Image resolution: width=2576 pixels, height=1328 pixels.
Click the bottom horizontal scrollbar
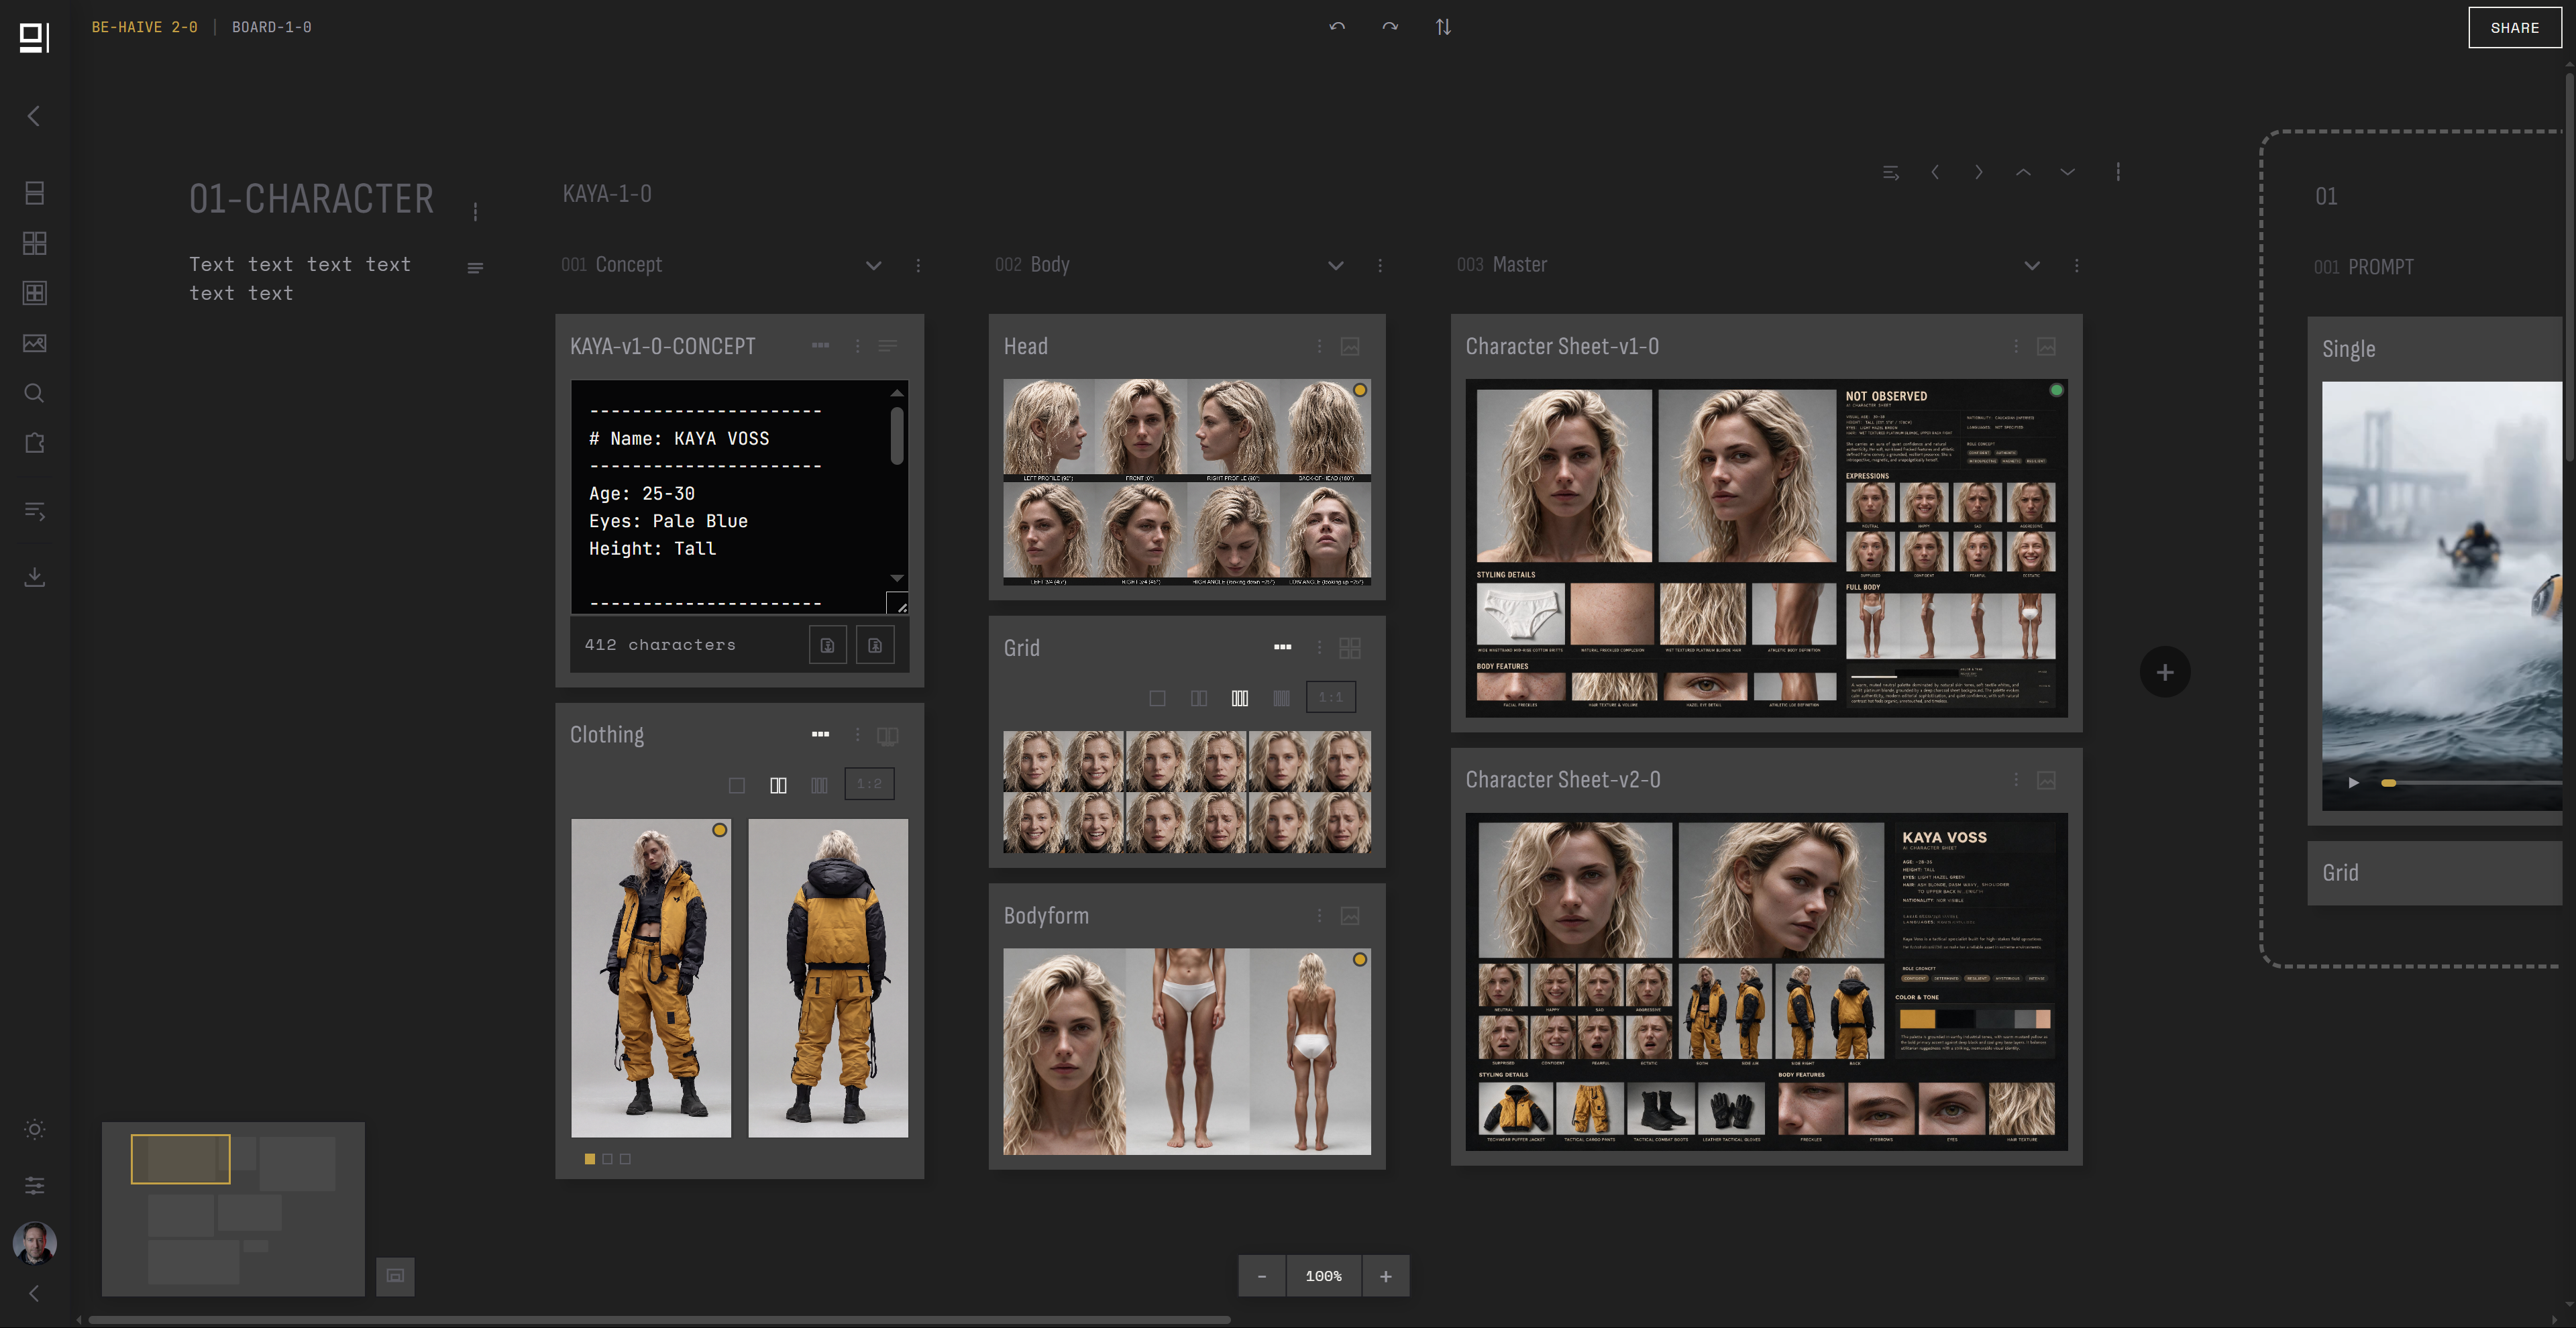[659, 1320]
